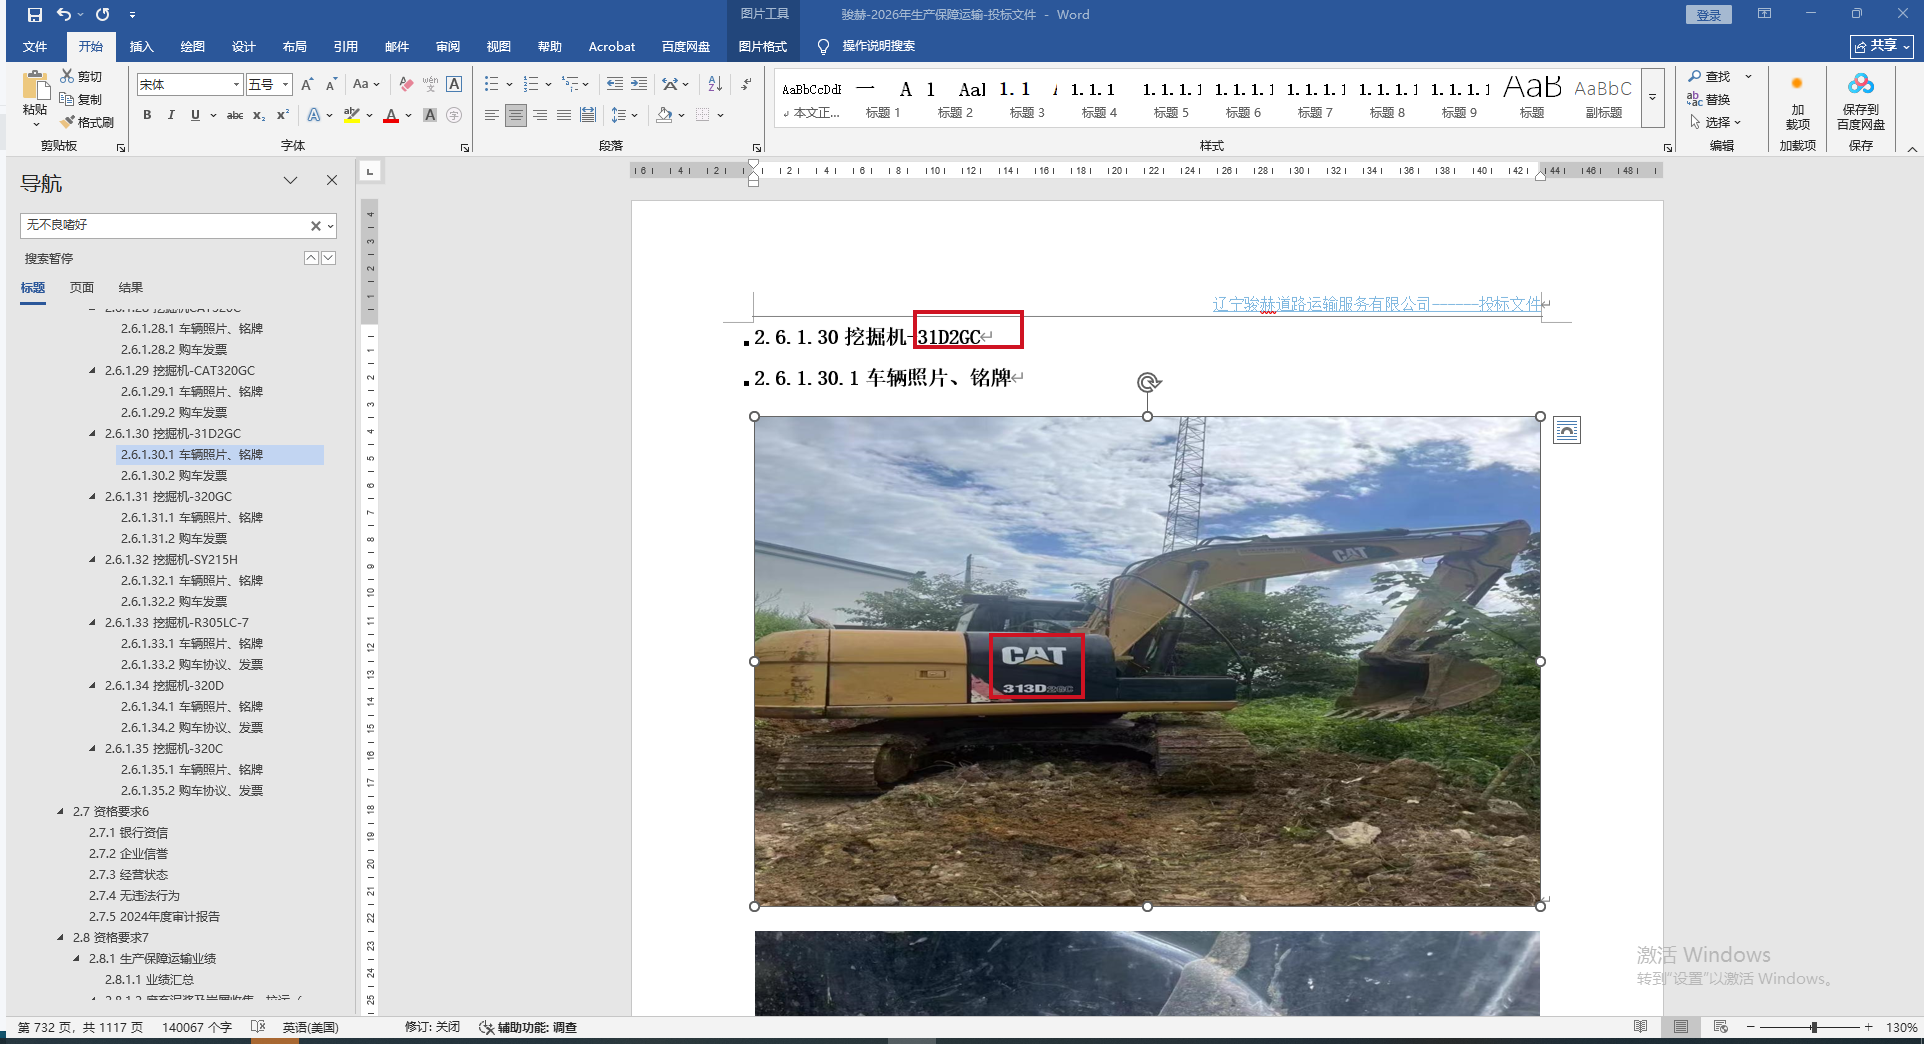Click the Save to Baidu Netdisk icon

(x=1860, y=85)
